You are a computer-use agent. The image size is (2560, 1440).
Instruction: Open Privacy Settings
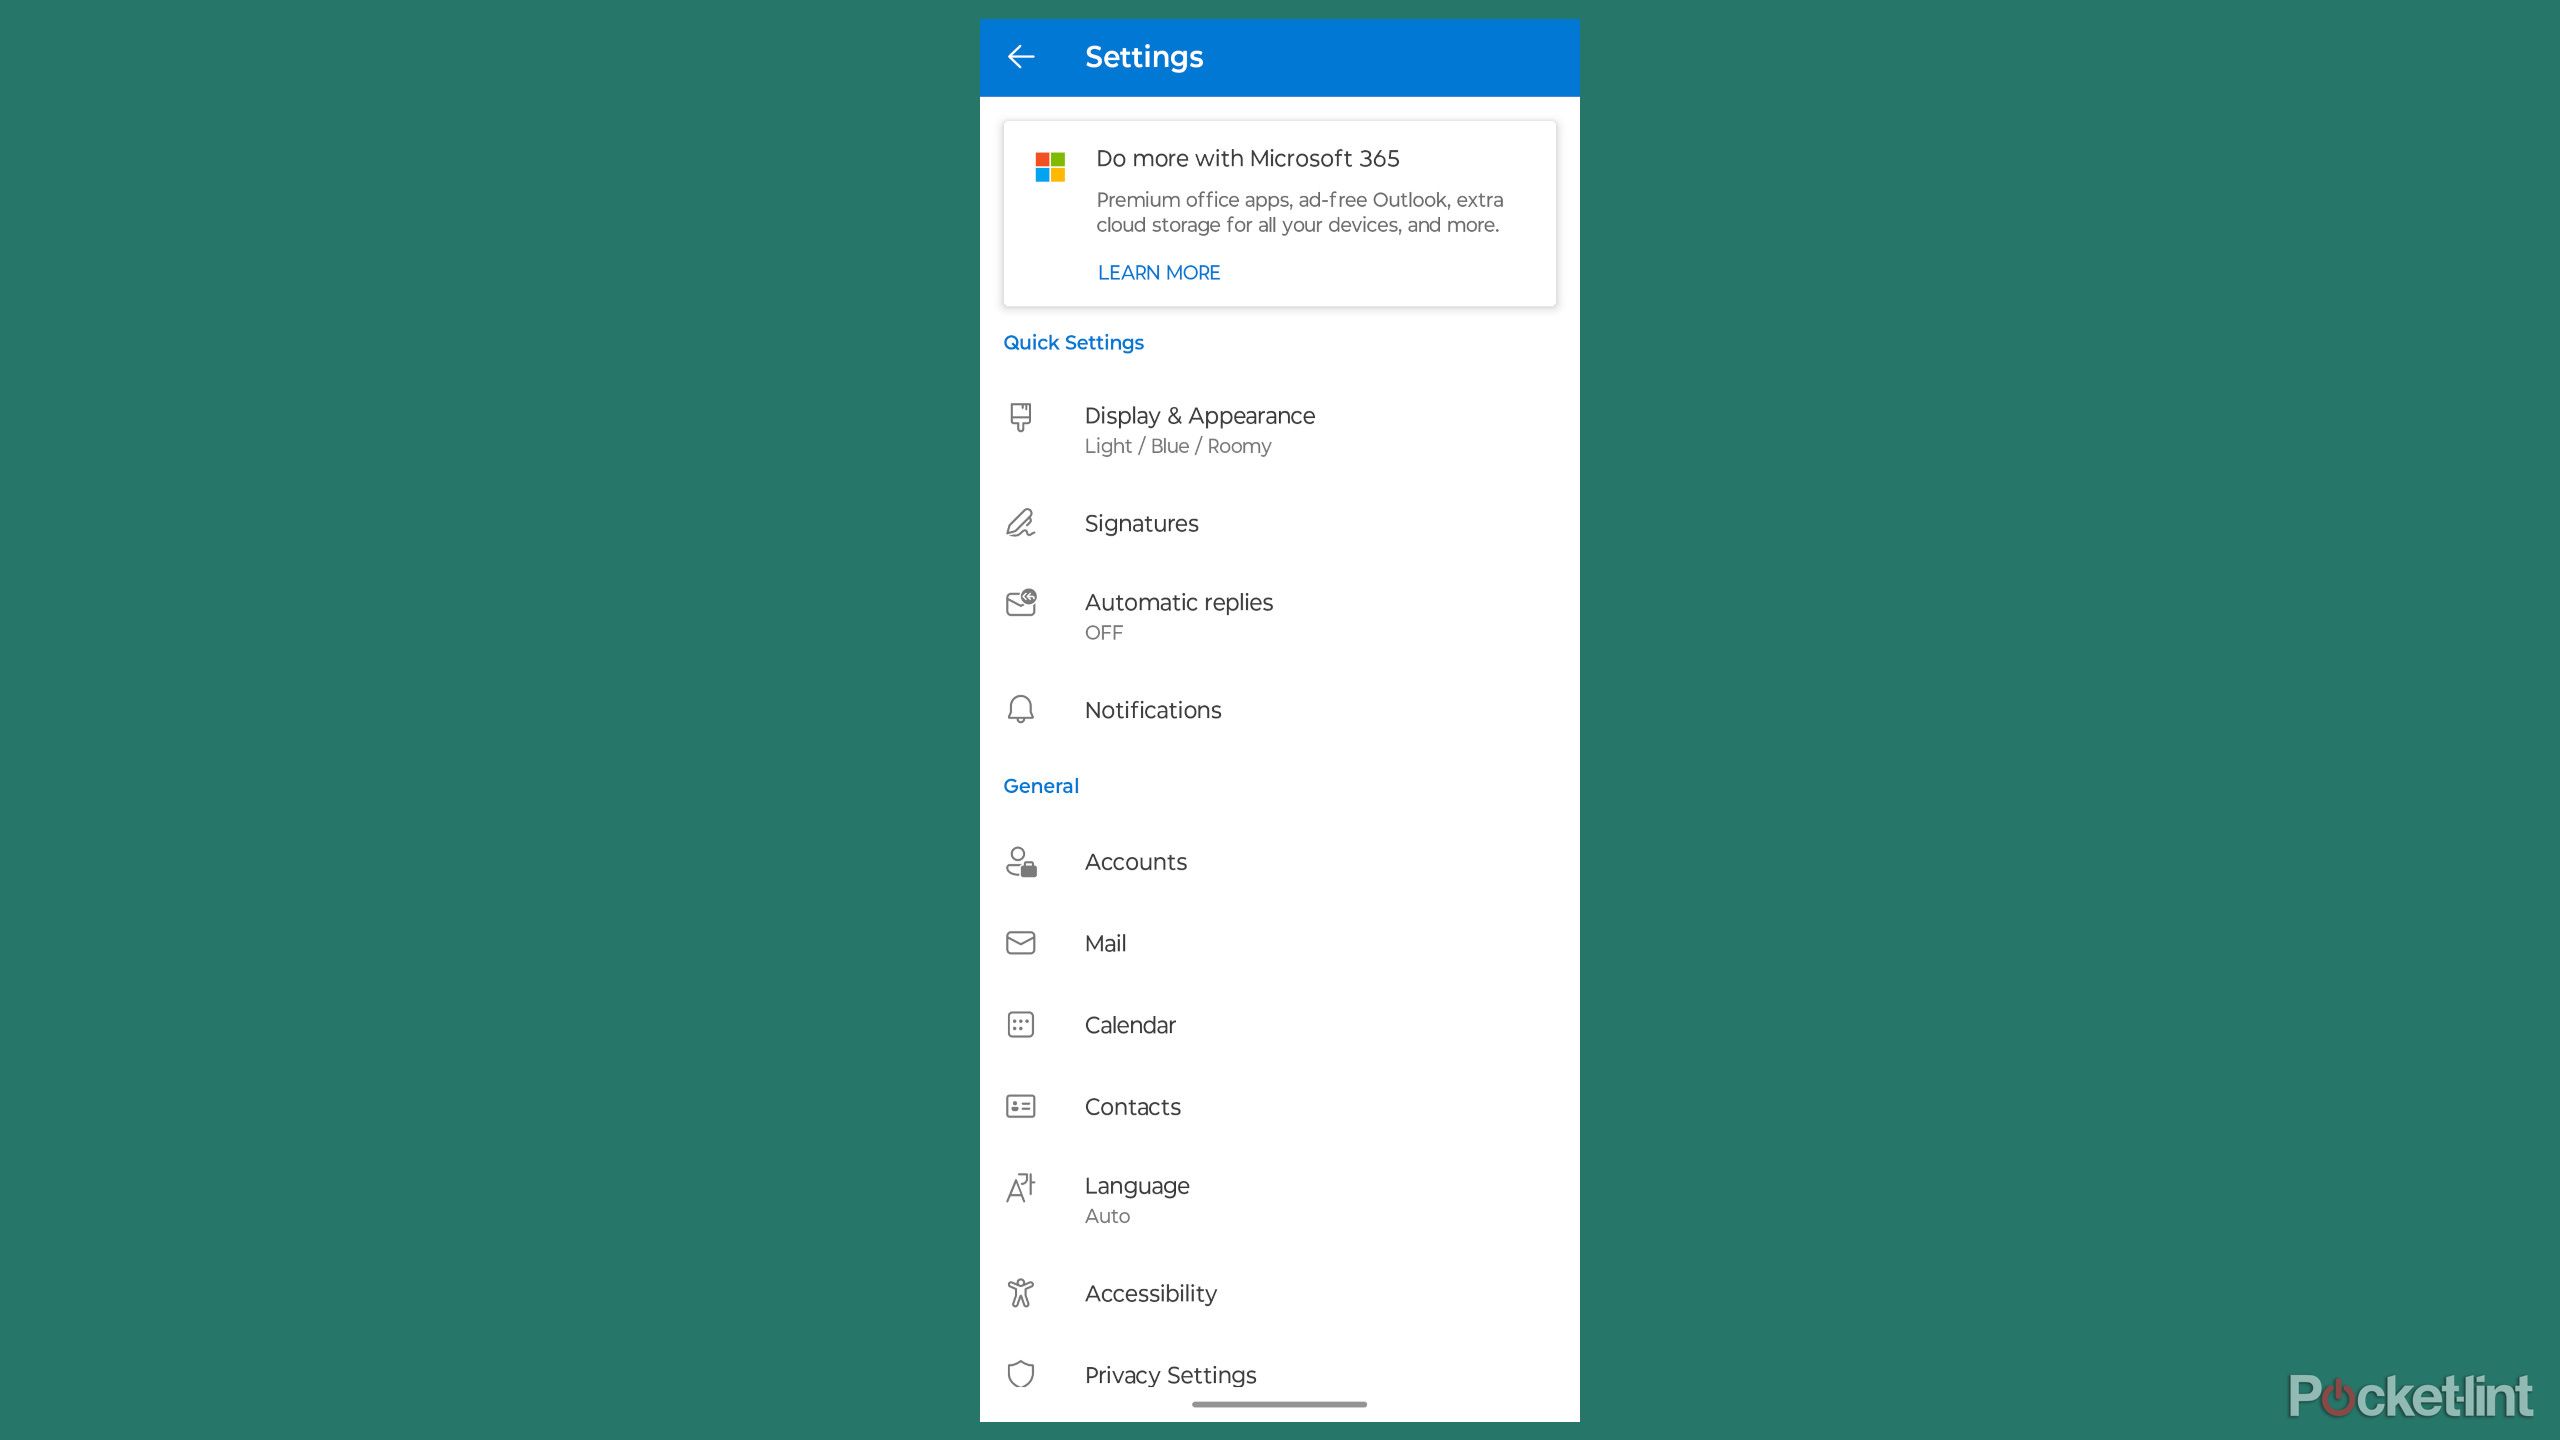tap(1169, 1375)
